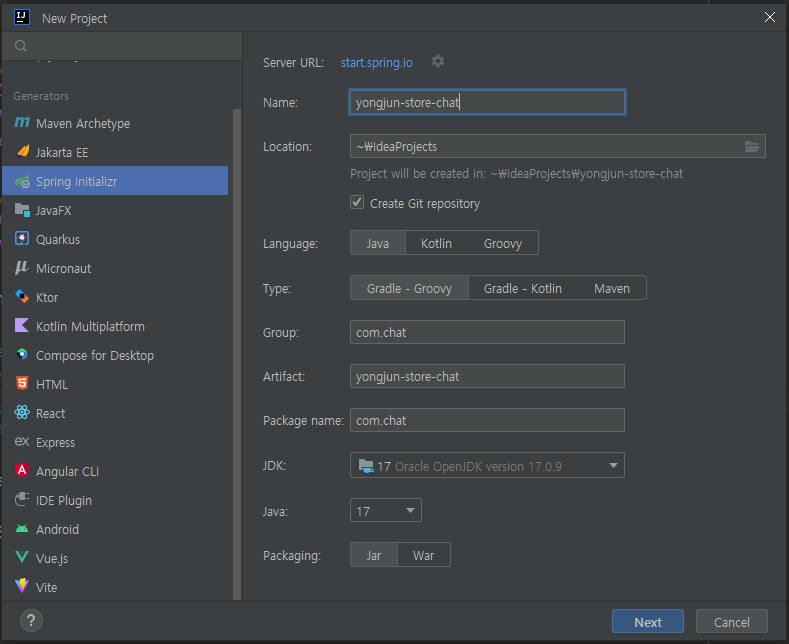Select Maven Archetype generator
The image size is (789, 644).
point(115,123)
